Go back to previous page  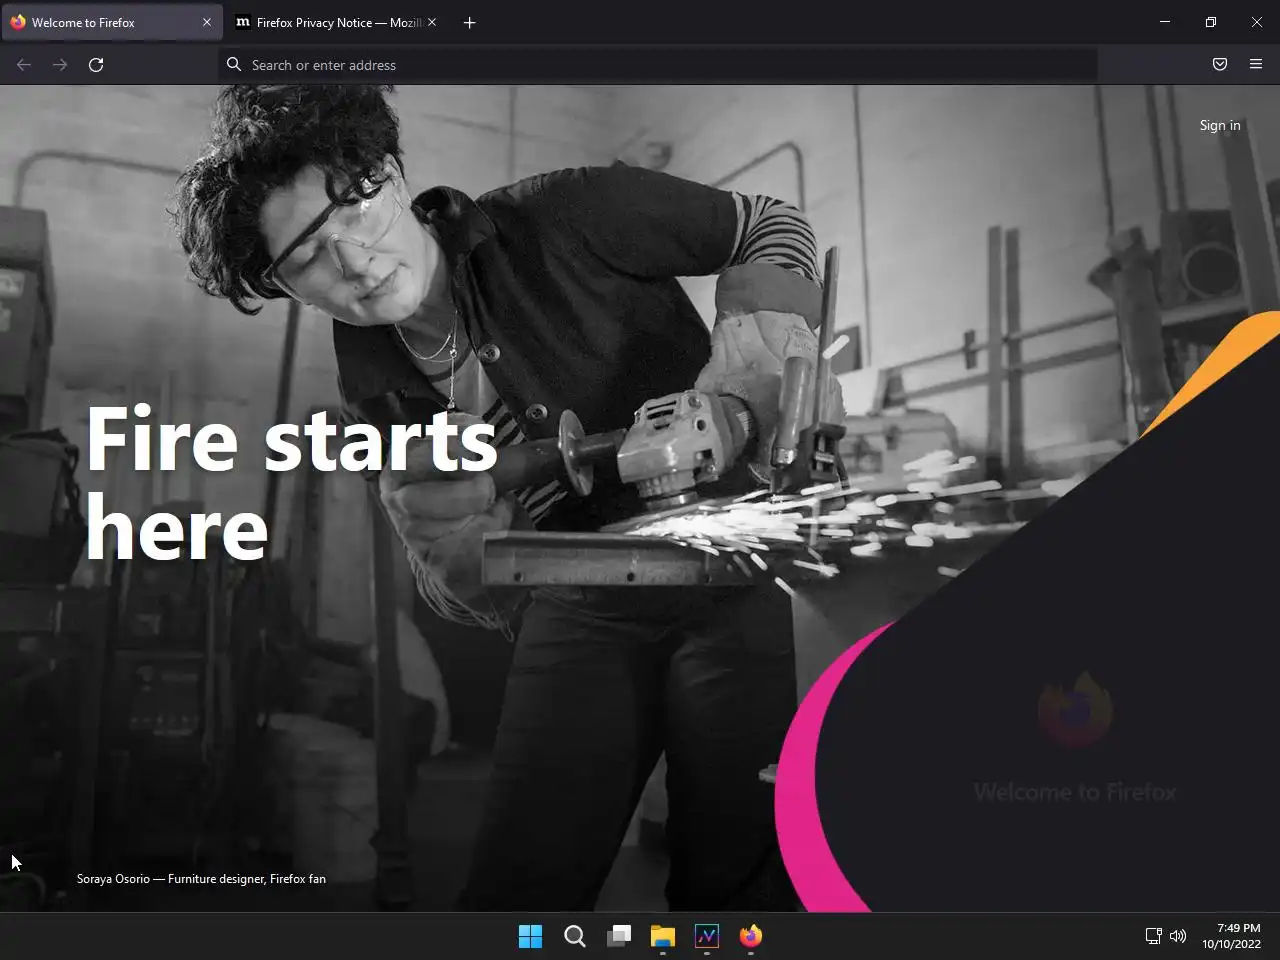point(24,65)
